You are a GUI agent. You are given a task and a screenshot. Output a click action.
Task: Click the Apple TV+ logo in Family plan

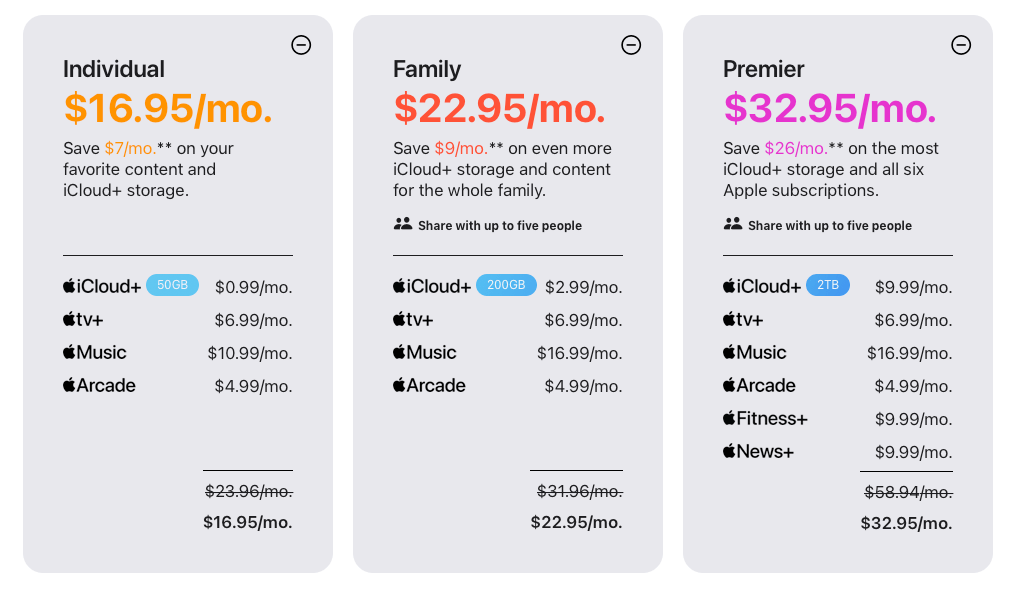413,320
